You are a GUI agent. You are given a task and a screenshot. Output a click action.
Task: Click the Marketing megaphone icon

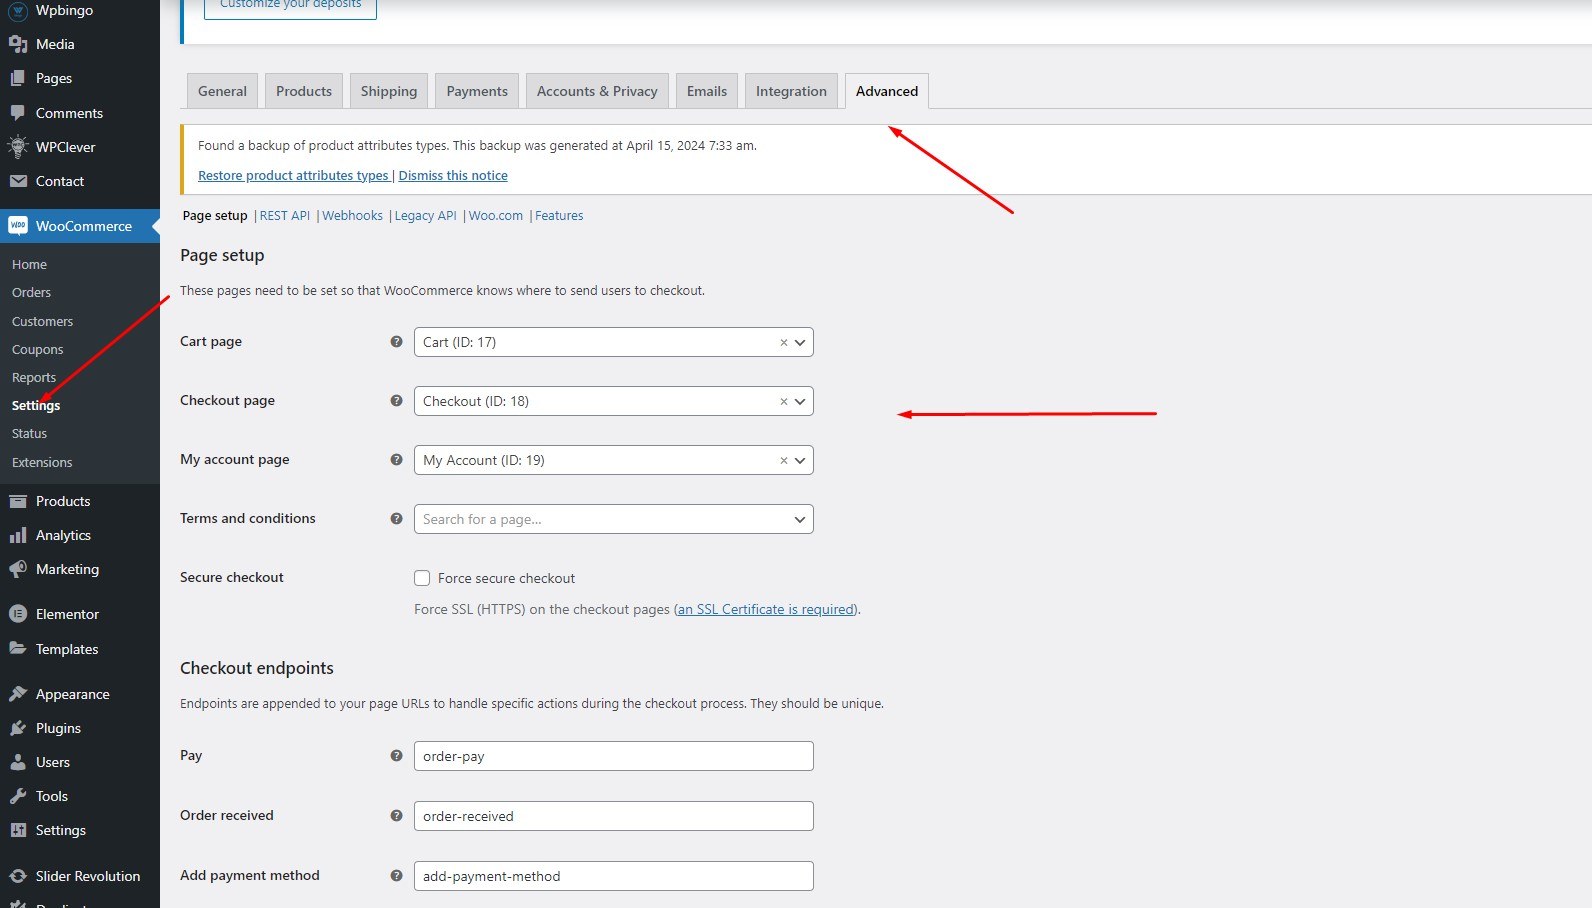[x=18, y=569]
